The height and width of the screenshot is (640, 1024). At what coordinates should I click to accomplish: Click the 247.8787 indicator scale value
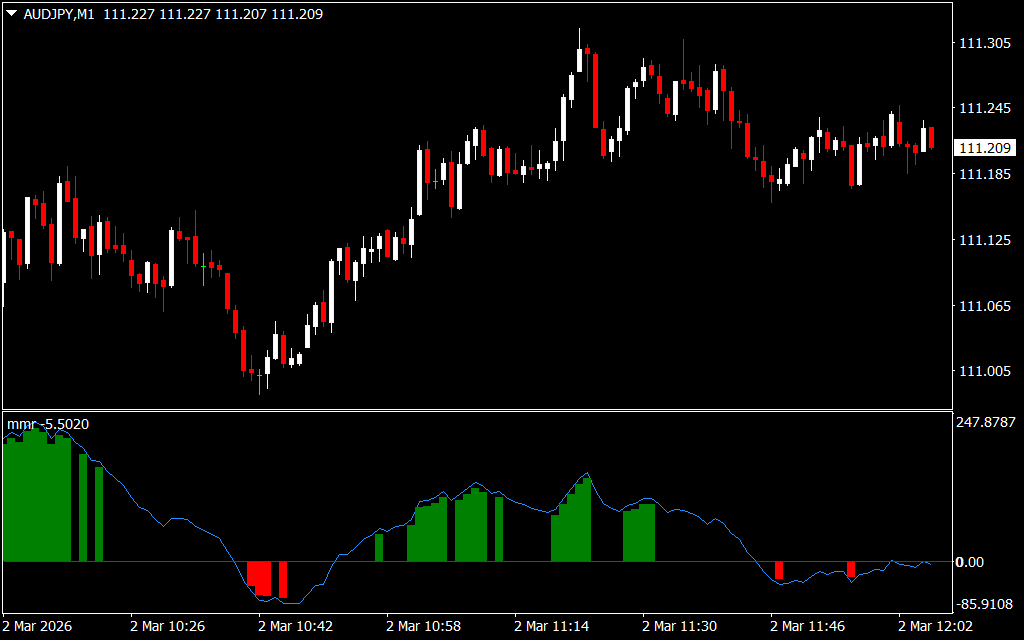[984, 423]
